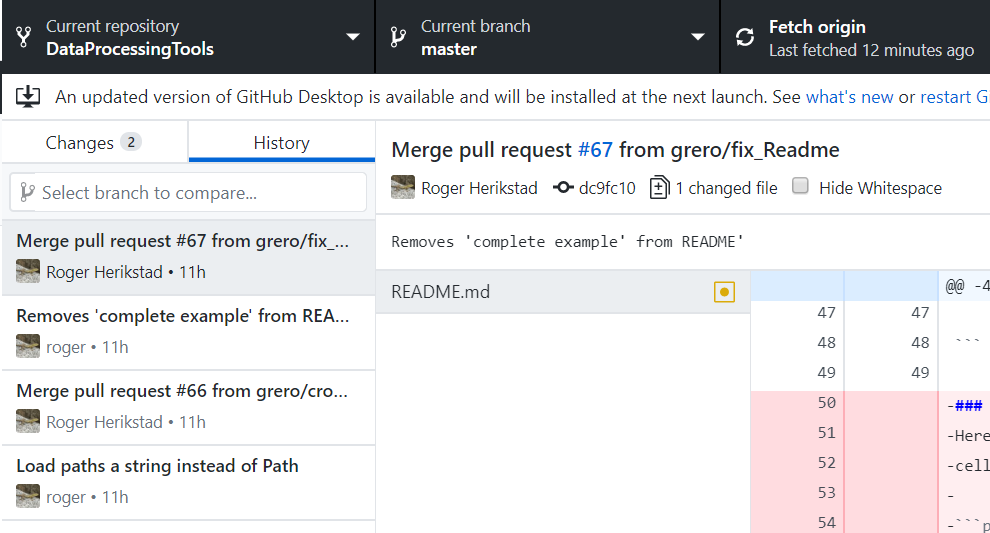
Task: Switch to the Changes tab
Action: 95,142
